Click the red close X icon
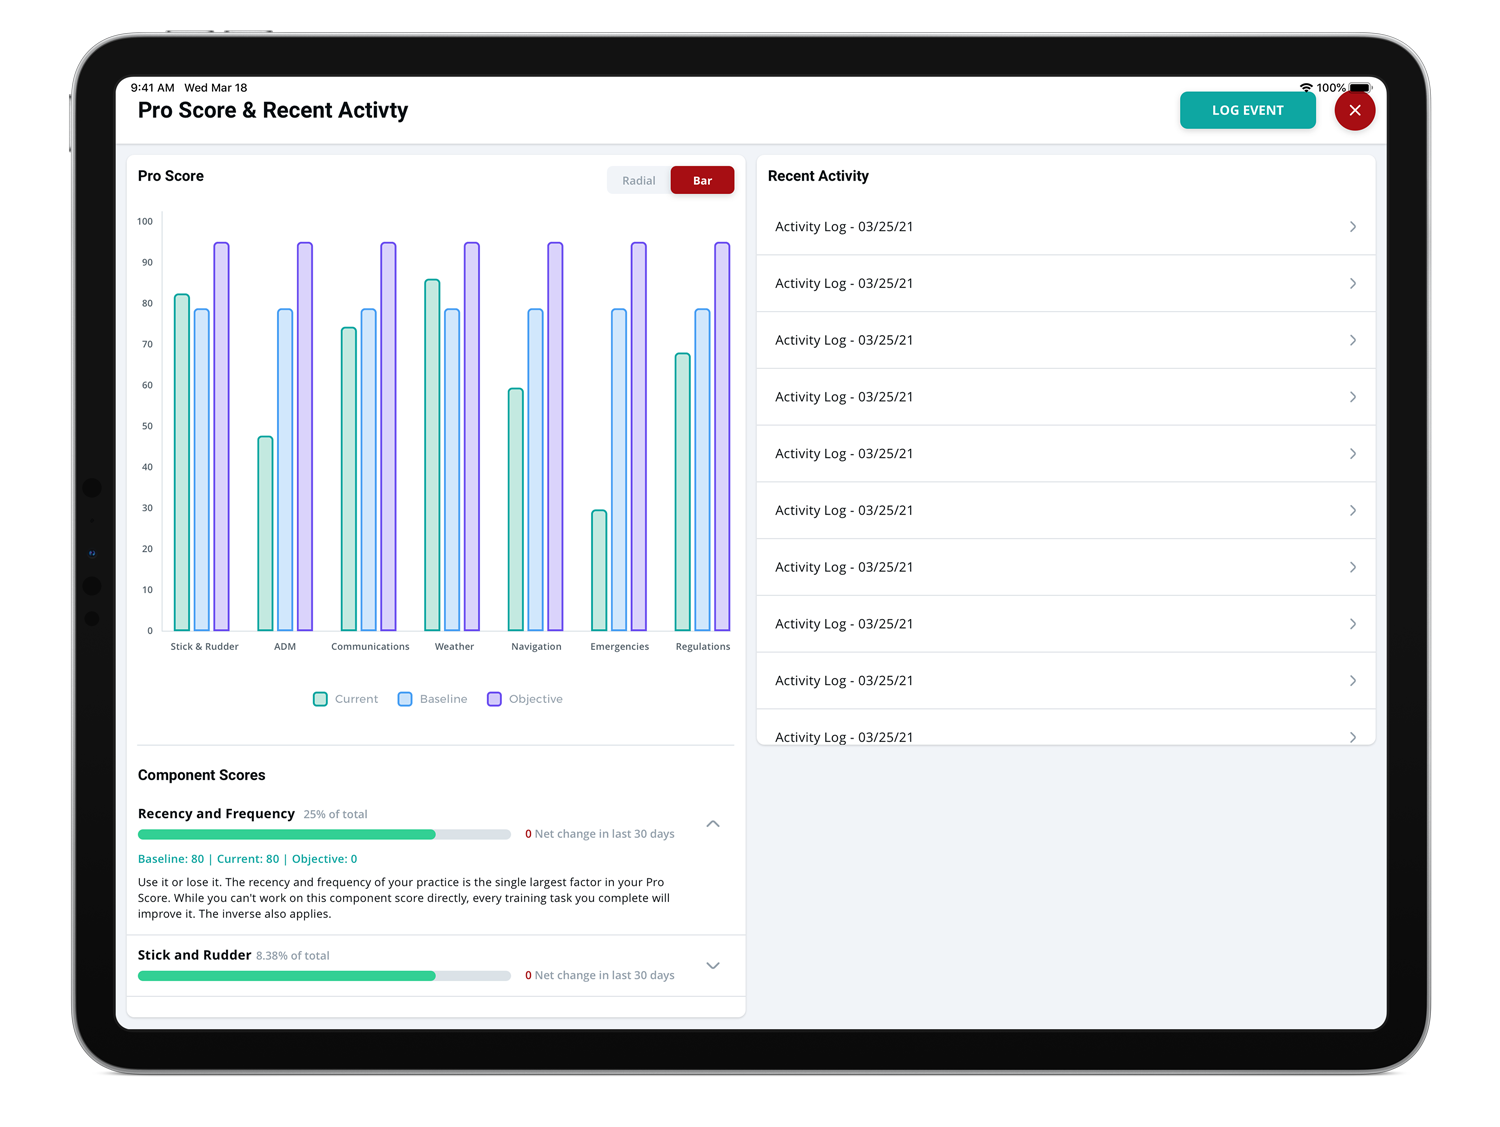1500x1127 pixels. [1354, 110]
